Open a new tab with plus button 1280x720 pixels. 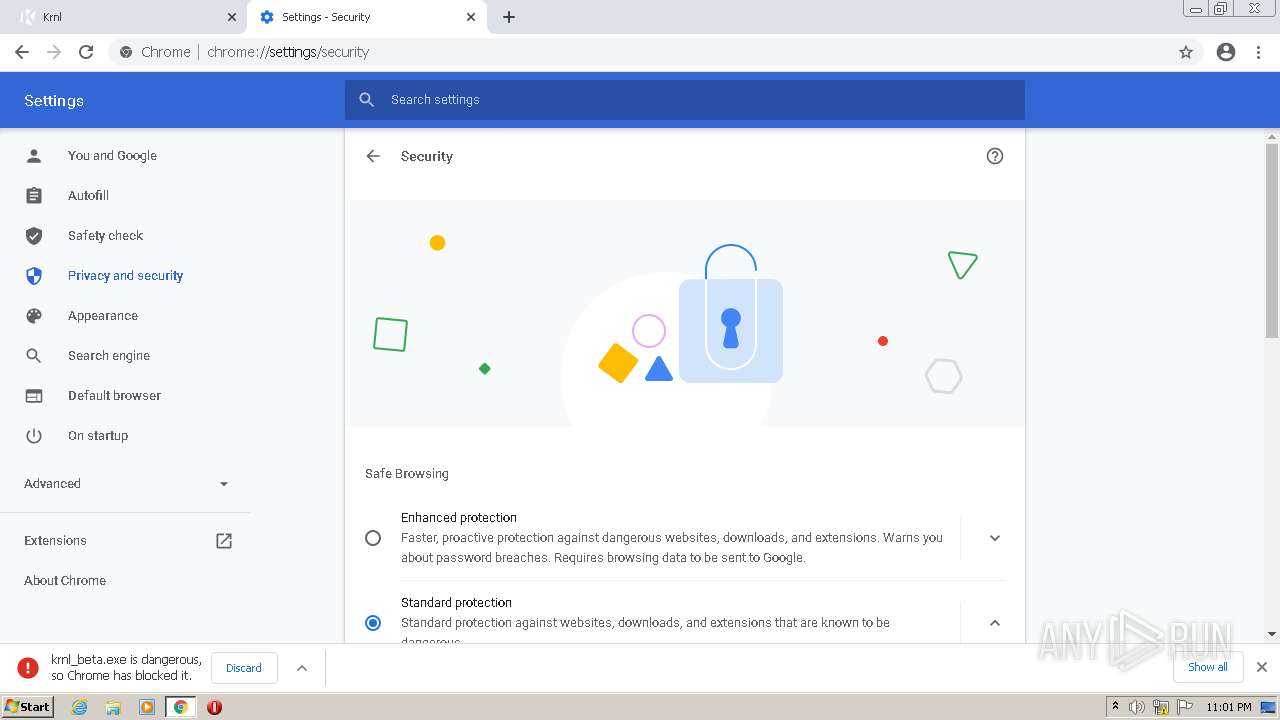[509, 17]
